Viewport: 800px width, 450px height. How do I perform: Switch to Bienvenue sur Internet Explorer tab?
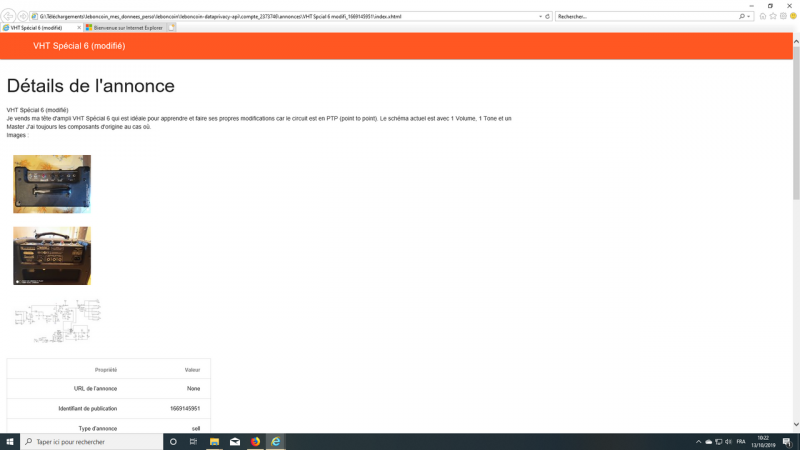tap(125, 27)
